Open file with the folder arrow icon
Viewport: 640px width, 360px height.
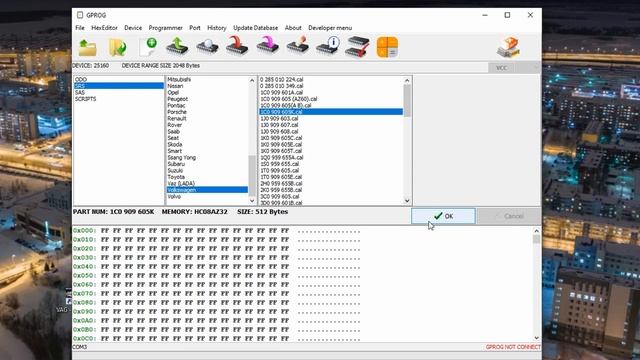click(88, 47)
